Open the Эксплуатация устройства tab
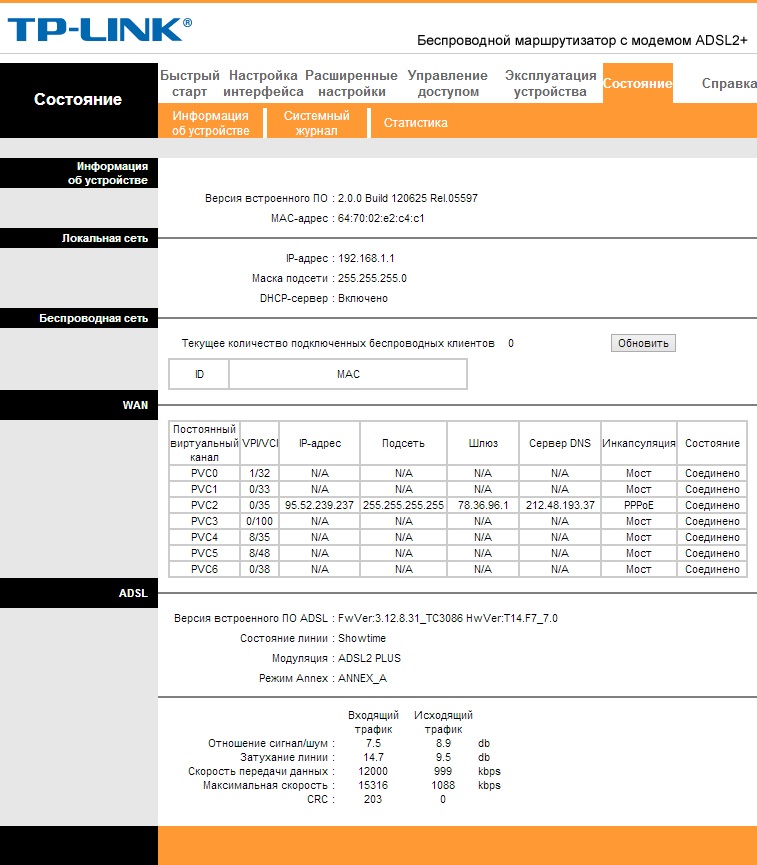 point(551,83)
